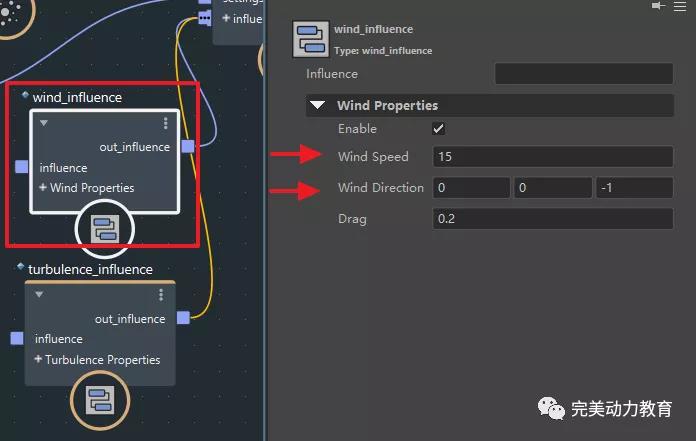Expand Turbulence Properties on the turbulence node
Image resolution: width=696 pixels, height=441 pixels.
tap(39, 360)
